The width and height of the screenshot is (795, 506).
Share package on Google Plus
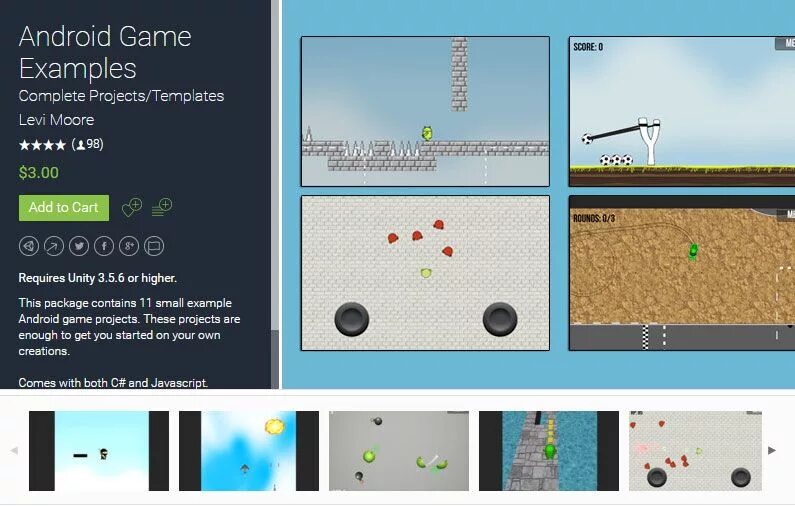pyautogui.click(x=129, y=246)
